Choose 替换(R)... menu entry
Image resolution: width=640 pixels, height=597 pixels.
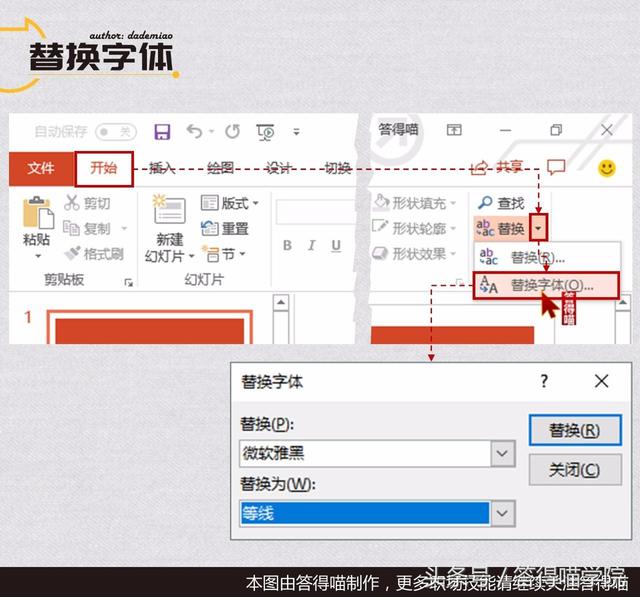click(547, 257)
